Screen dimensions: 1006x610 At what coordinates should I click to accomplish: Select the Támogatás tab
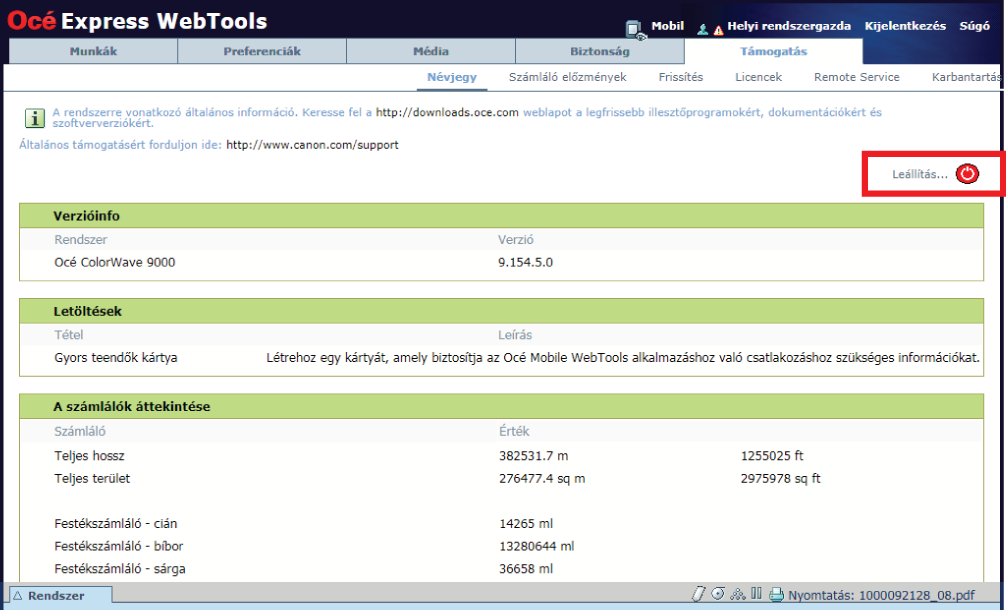click(x=773, y=51)
